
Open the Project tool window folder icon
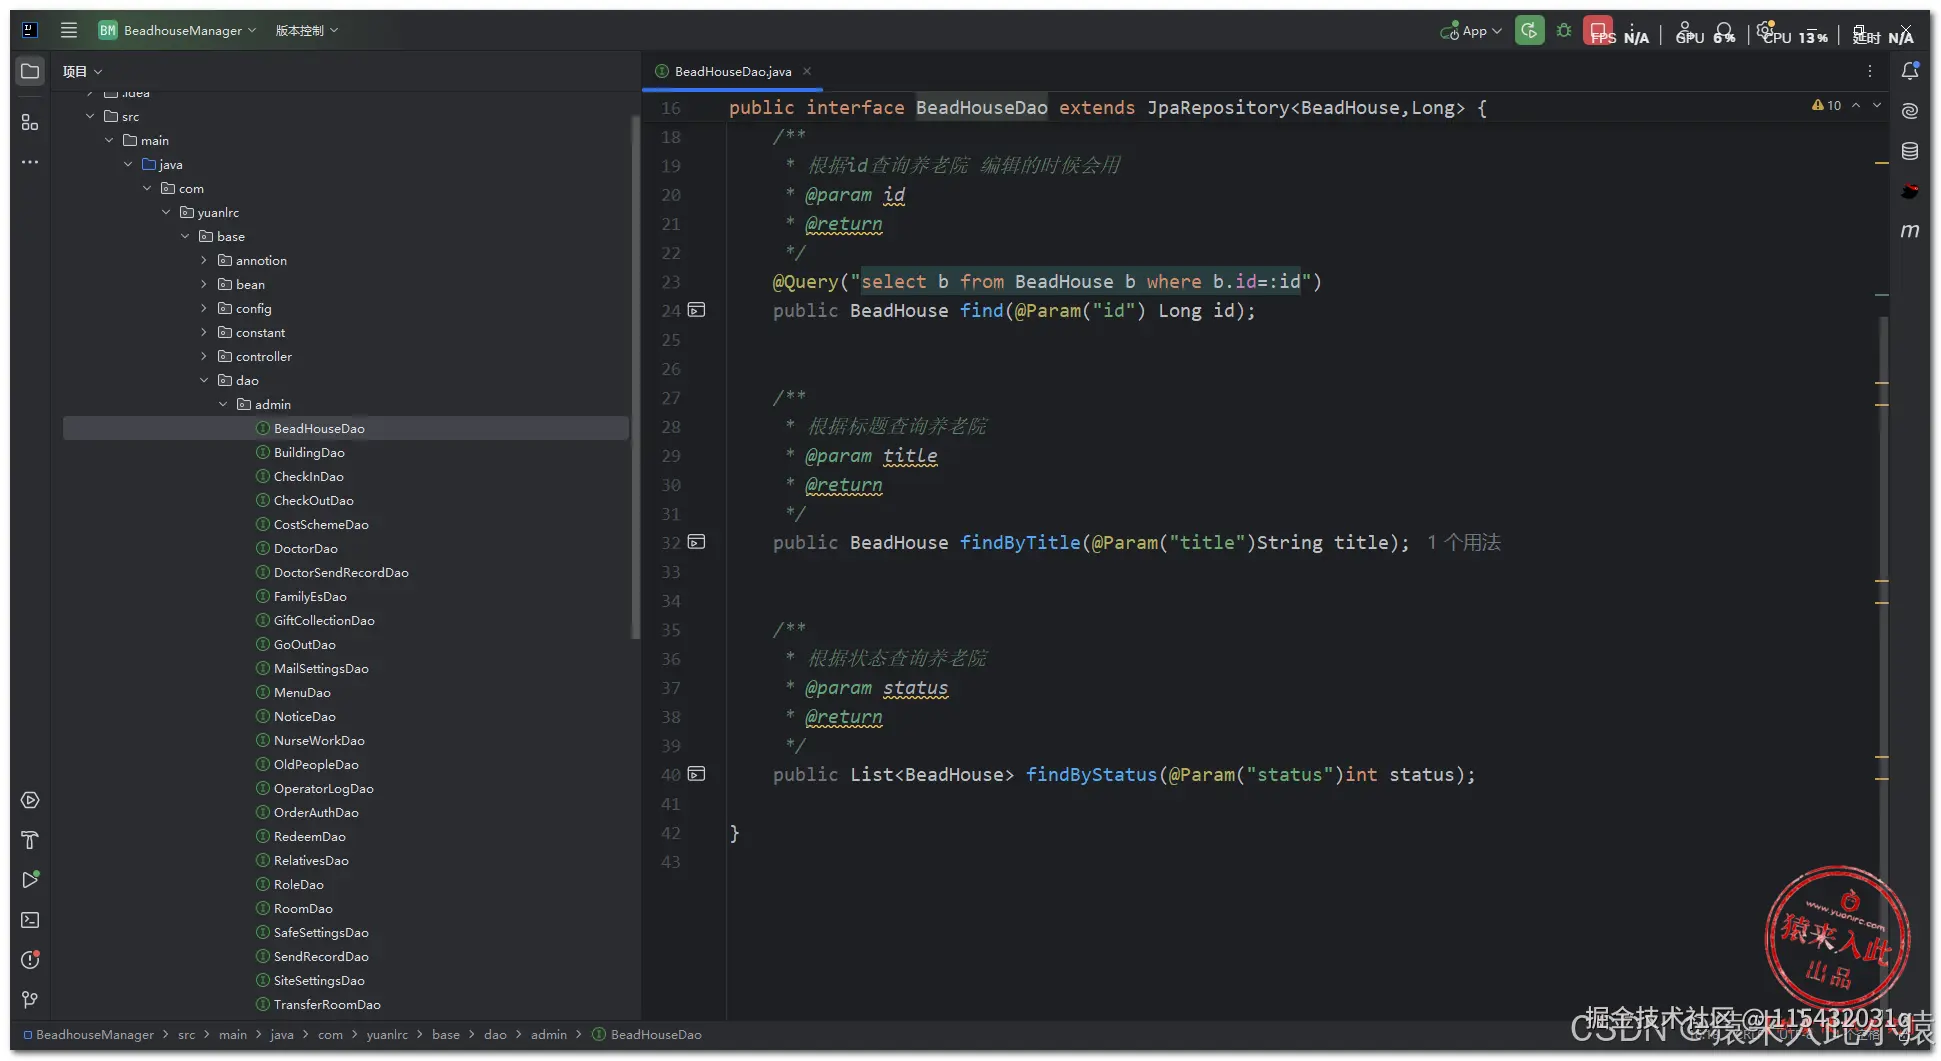tap(30, 71)
